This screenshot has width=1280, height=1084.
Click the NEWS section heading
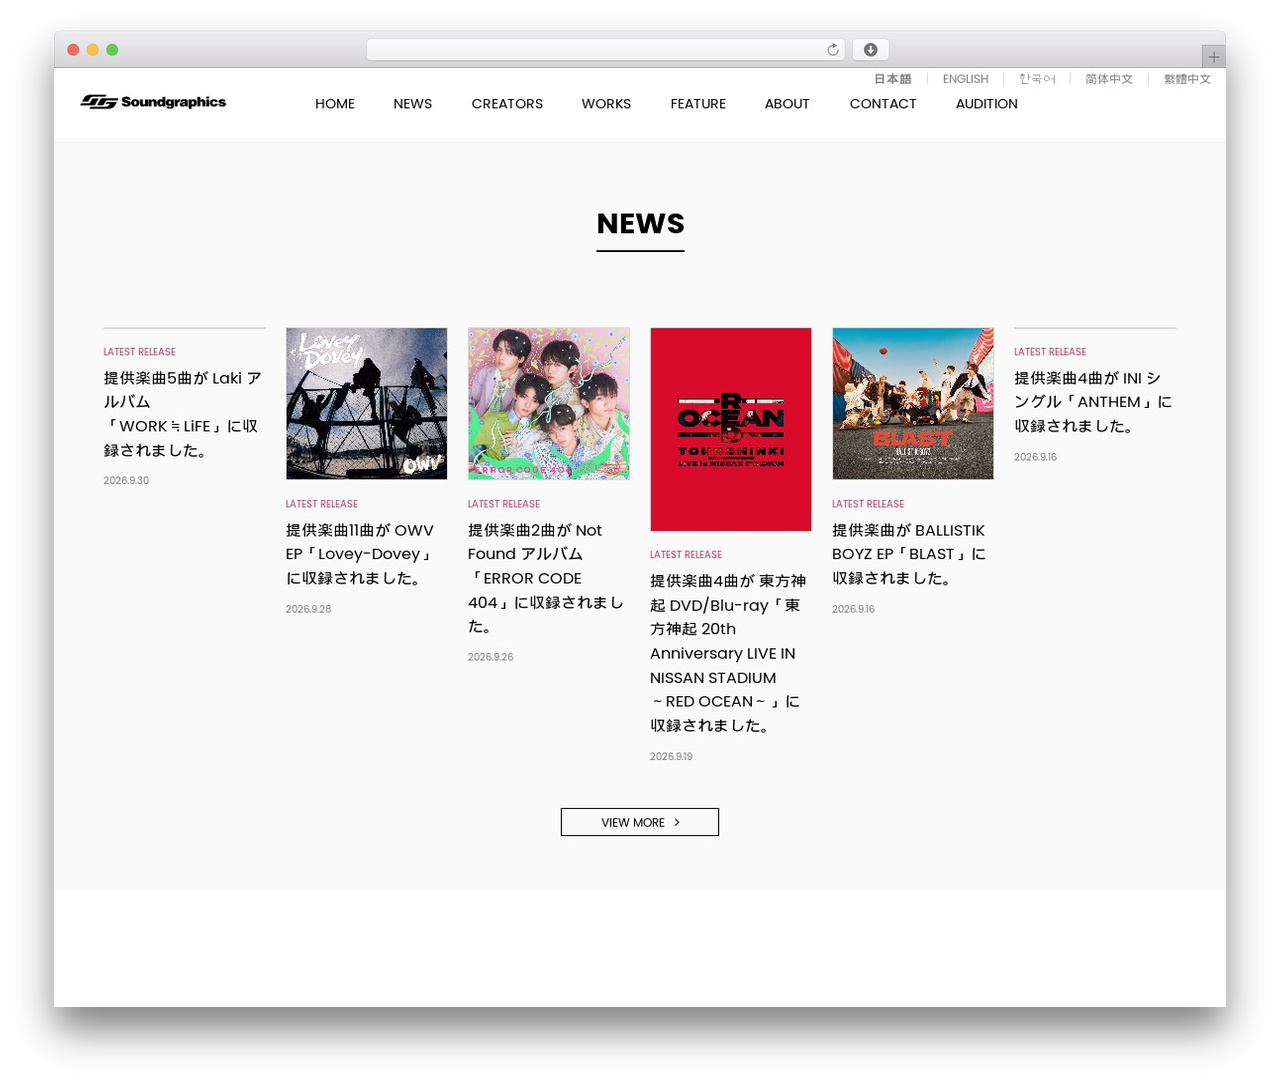(640, 224)
